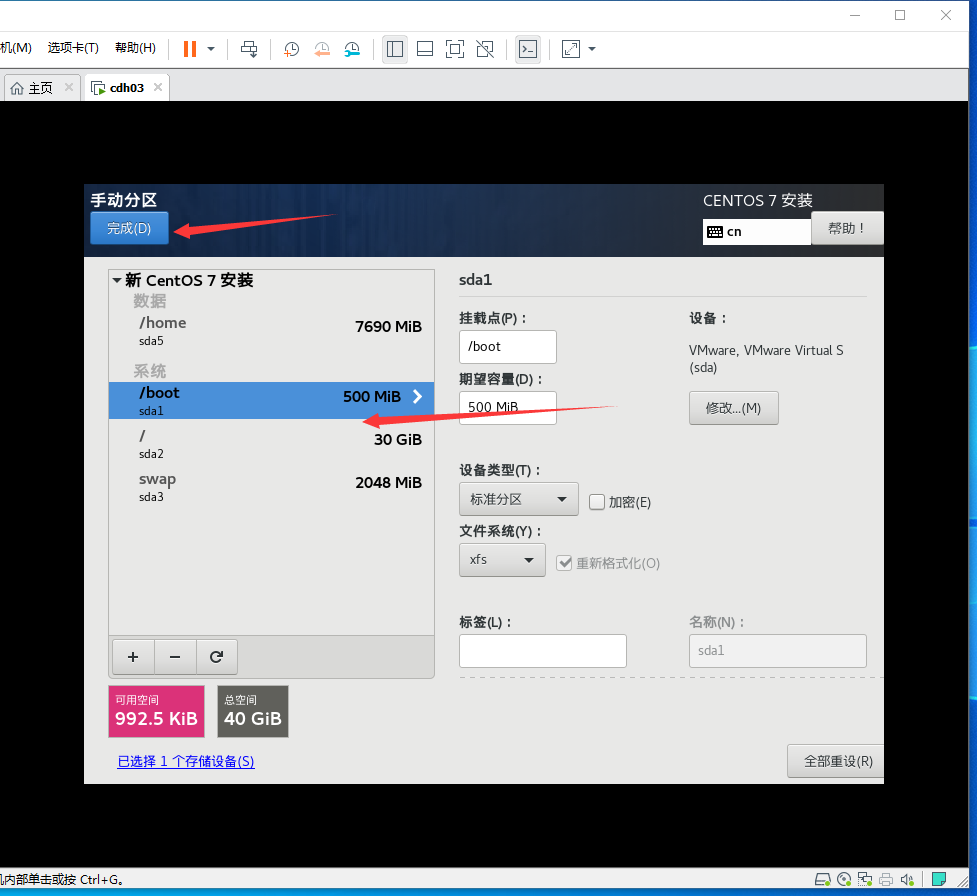Select the root / sda2 partition
This screenshot has height=896, width=977.
(x=272, y=444)
